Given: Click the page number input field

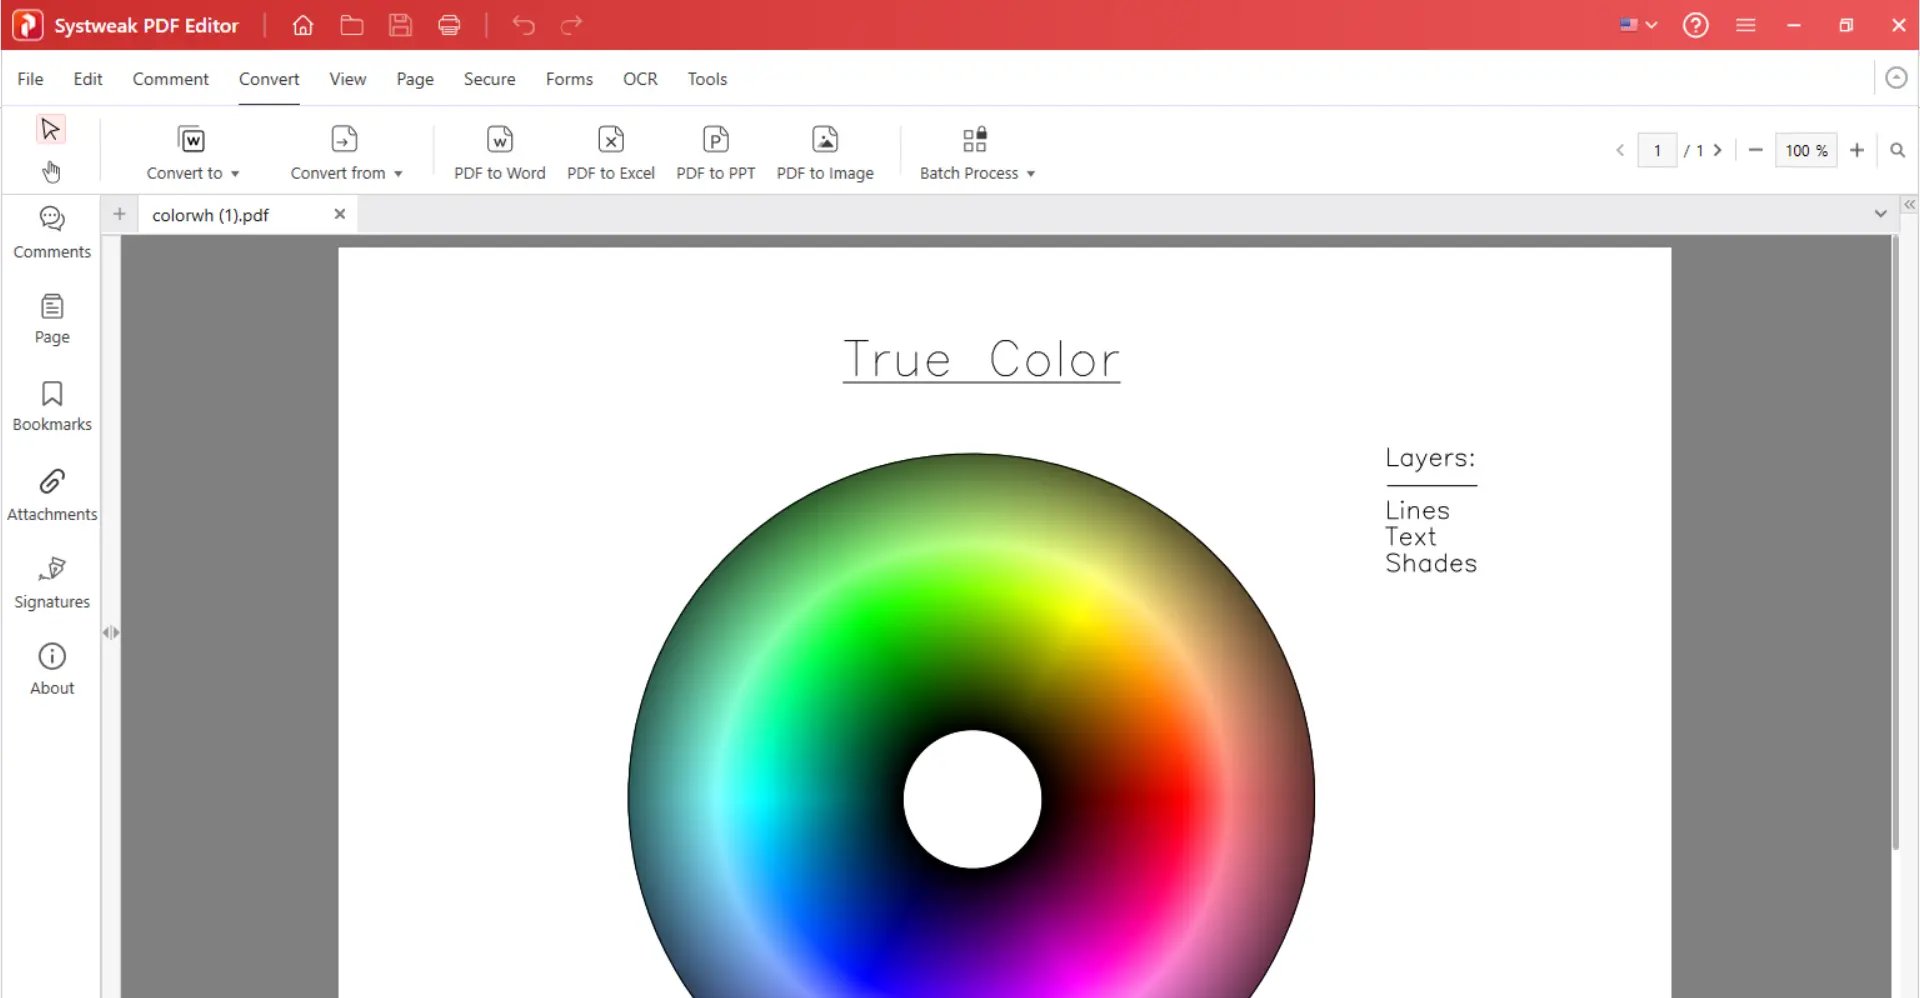Looking at the screenshot, I should click(1657, 150).
